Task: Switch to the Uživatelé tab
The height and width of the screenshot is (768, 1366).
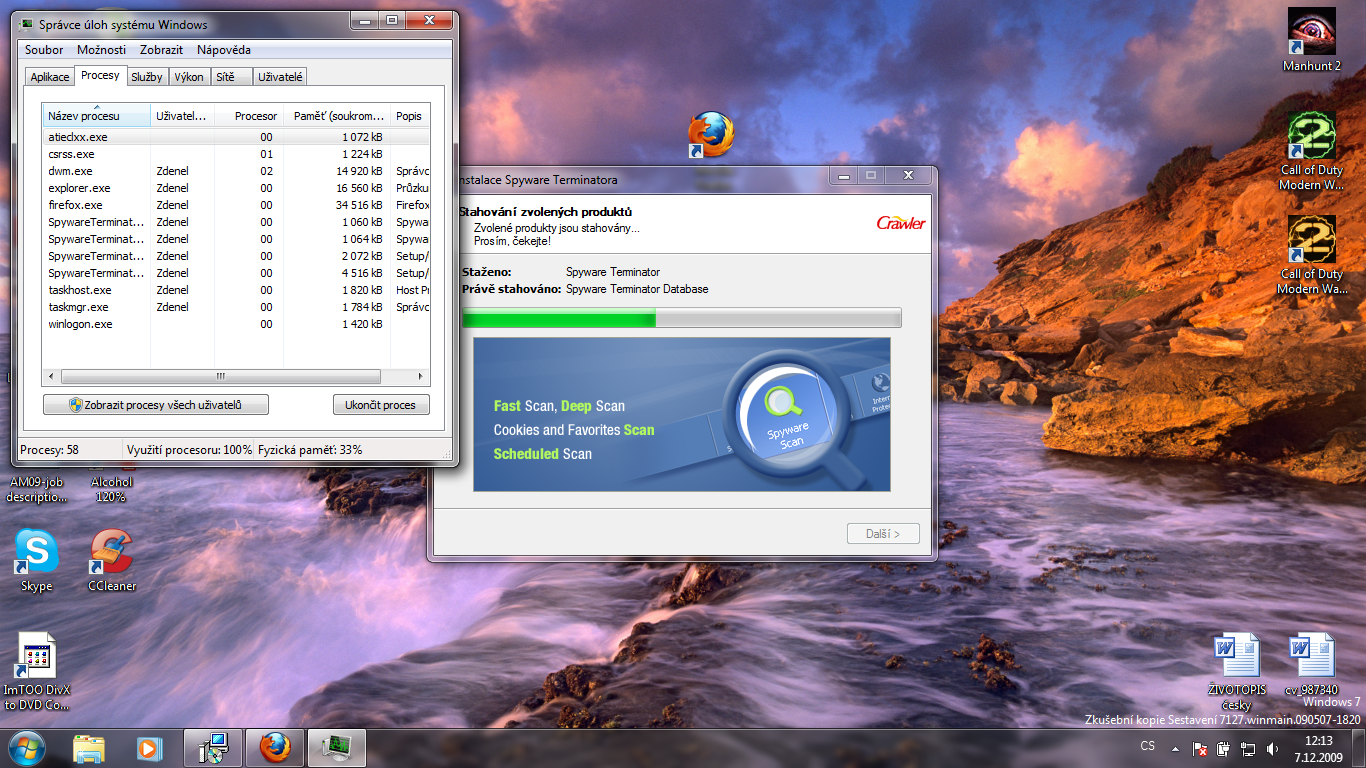Action: [x=281, y=77]
